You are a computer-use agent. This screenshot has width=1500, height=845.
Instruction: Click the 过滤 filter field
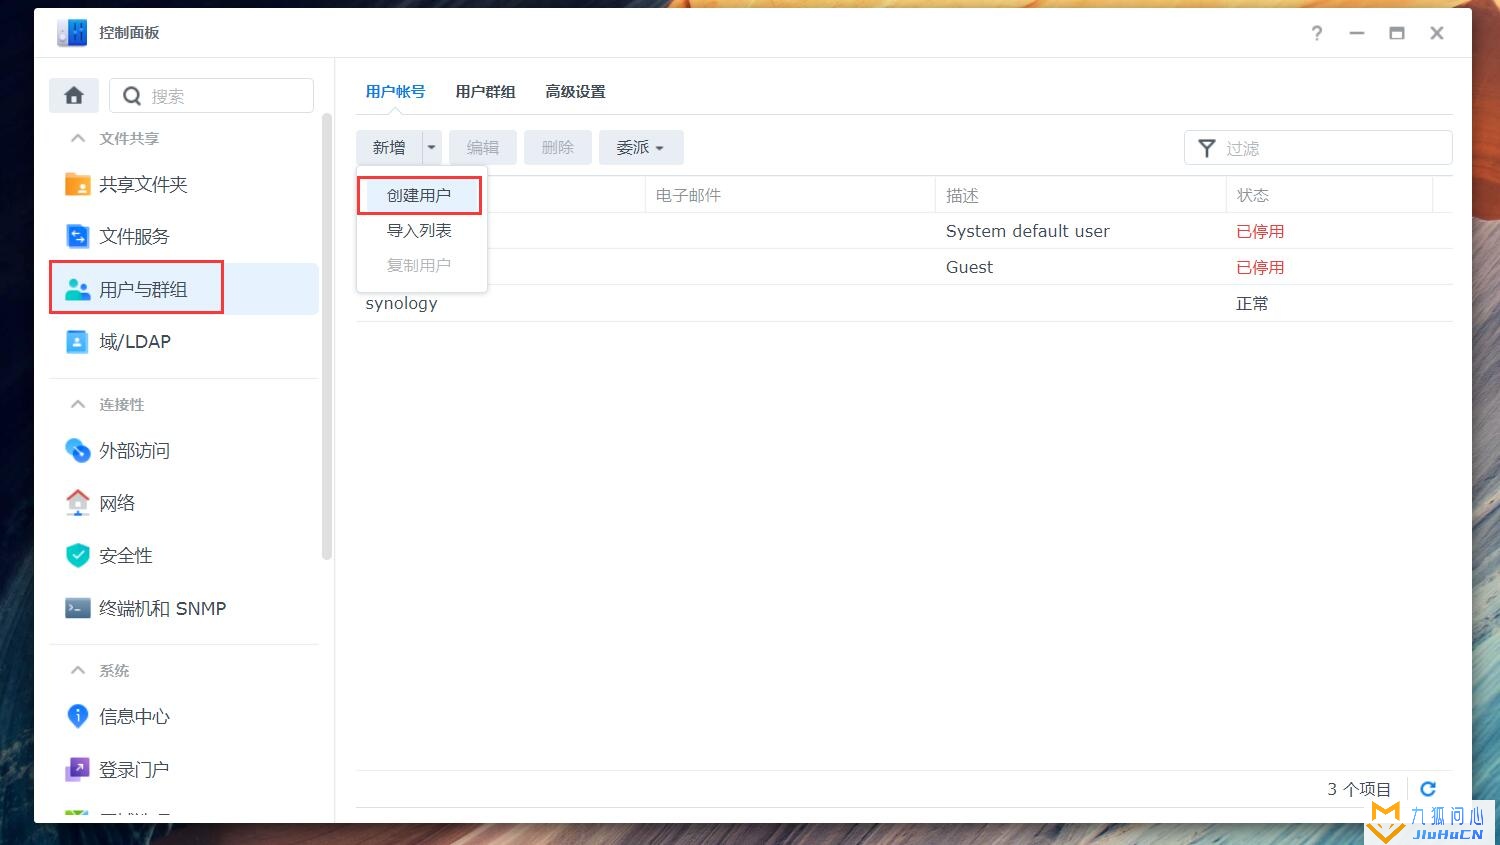click(1318, 148)
